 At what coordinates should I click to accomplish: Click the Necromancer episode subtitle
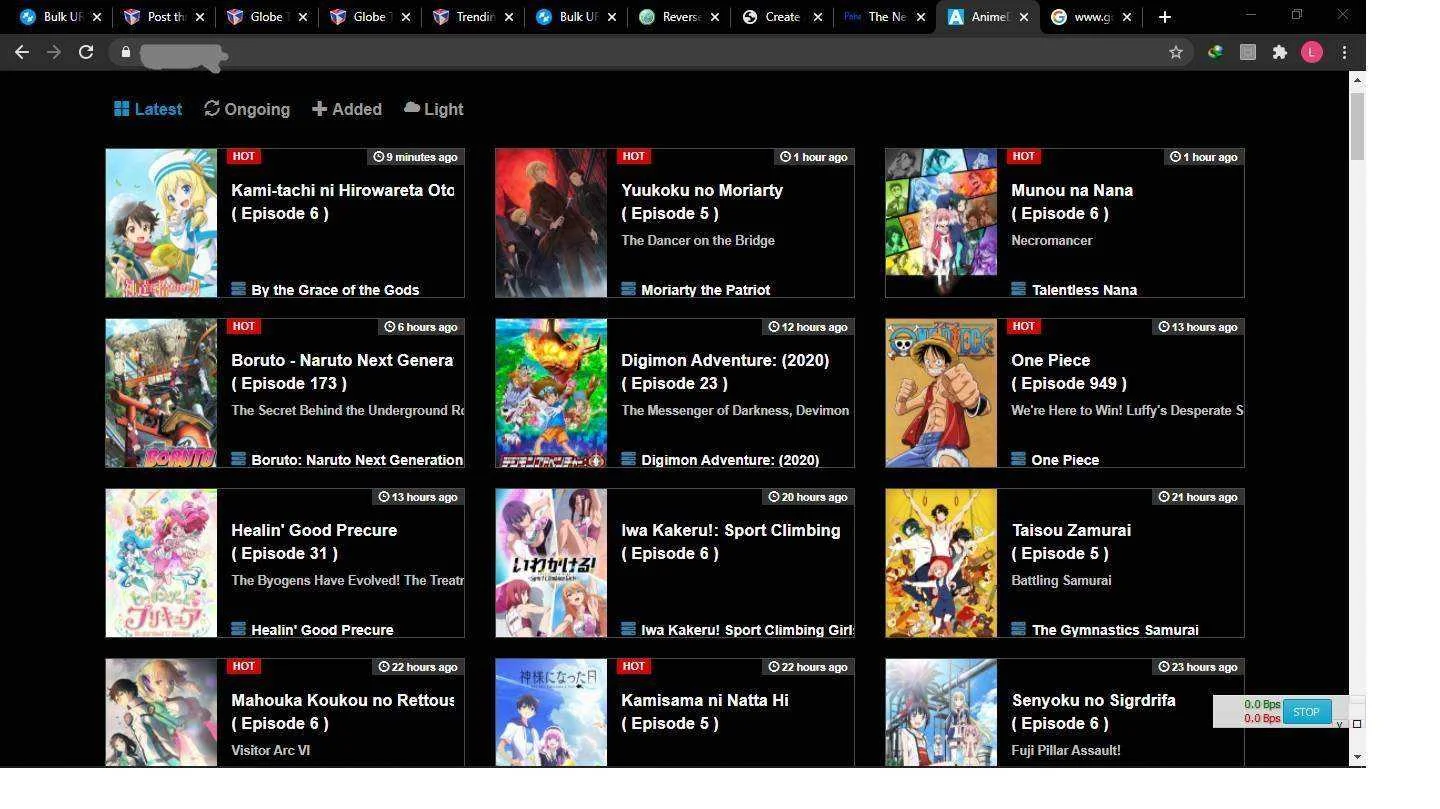(1052, 240)
